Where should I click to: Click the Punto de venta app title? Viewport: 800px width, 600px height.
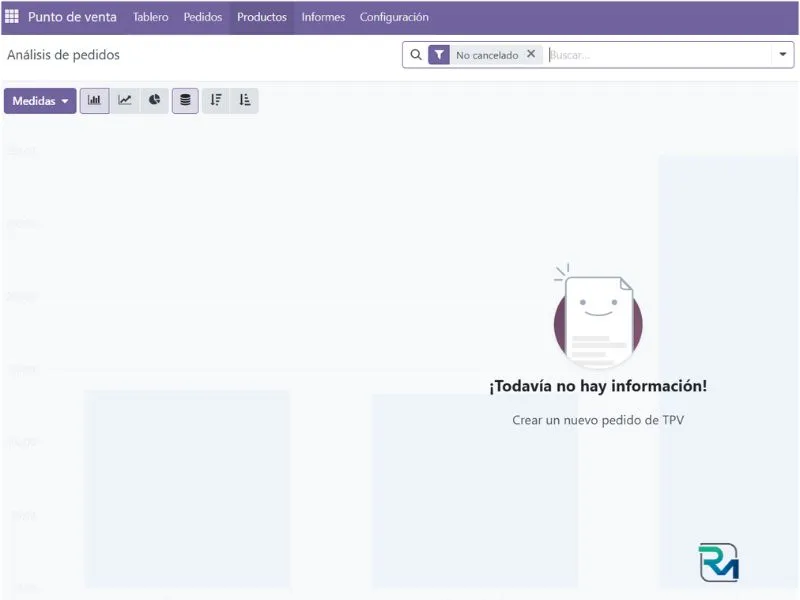point(72,17)
